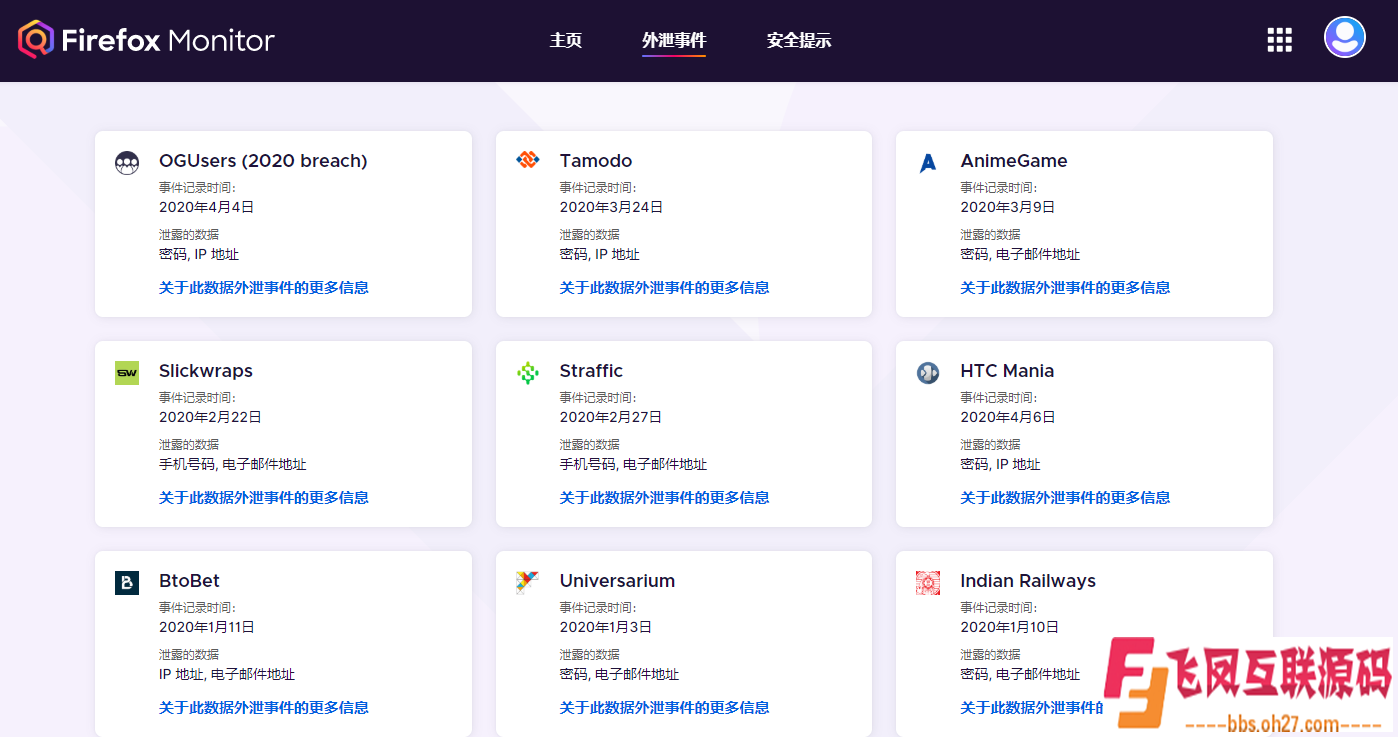Click the date 2020年3月9日

[x=1008, y=207]
